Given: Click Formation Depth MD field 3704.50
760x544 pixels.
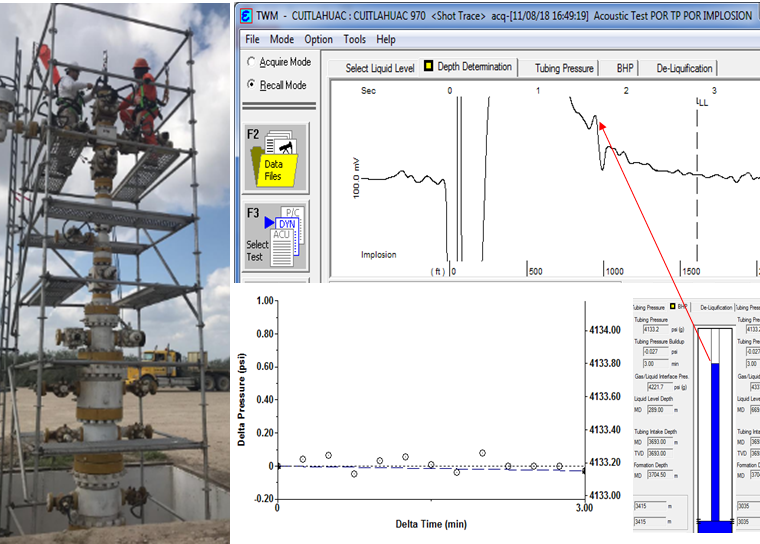Looking at the screenshot, I should 660,475.
